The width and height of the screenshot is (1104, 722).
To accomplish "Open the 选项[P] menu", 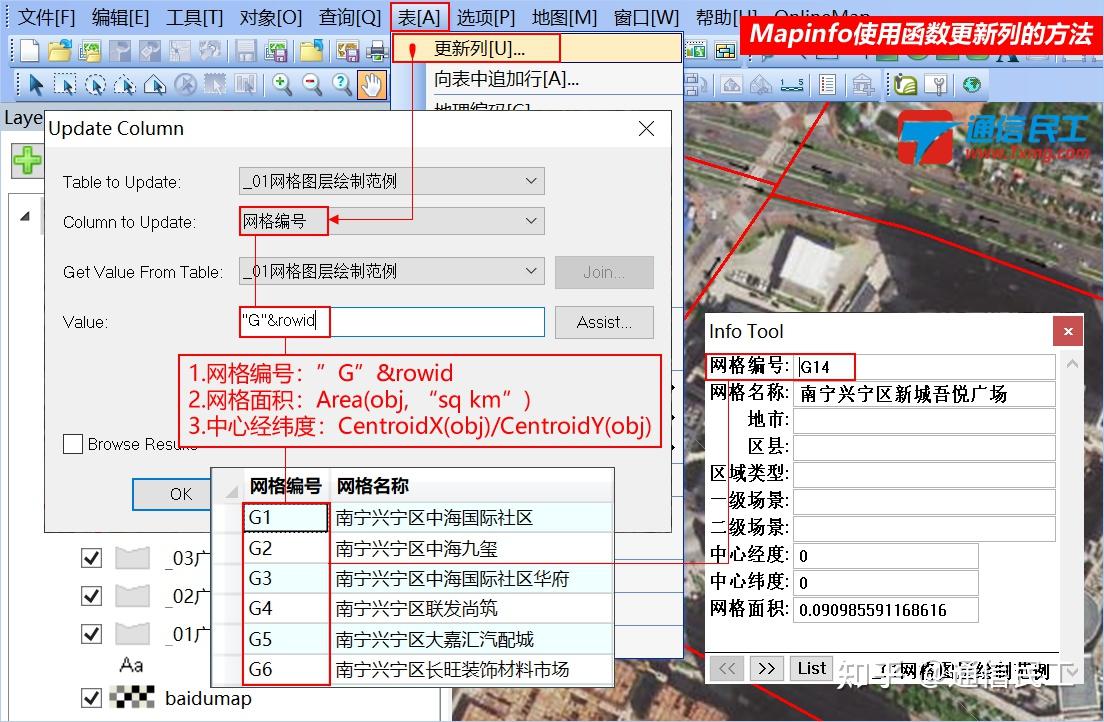I will coord(486,16).
